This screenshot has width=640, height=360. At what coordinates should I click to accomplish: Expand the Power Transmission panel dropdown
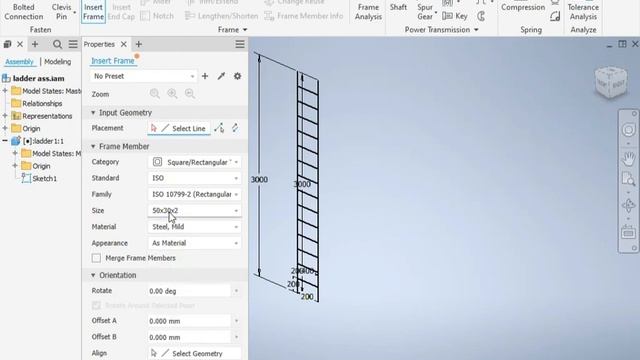click(x=476, y=30)
